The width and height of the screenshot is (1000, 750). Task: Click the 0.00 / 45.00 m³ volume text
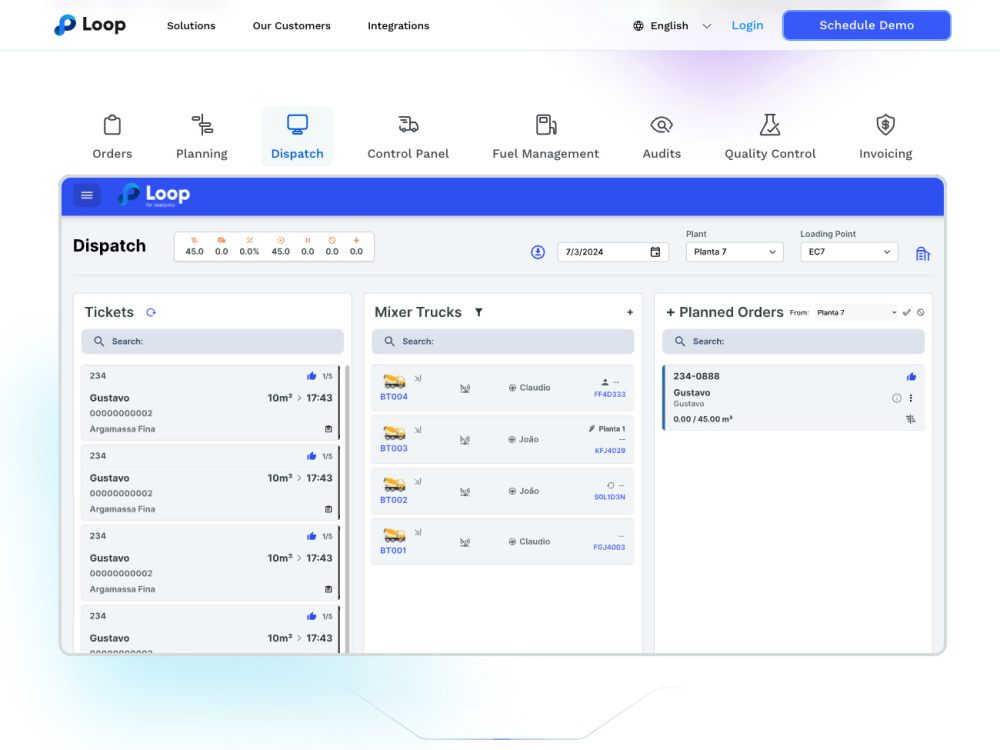pos(703,419)
